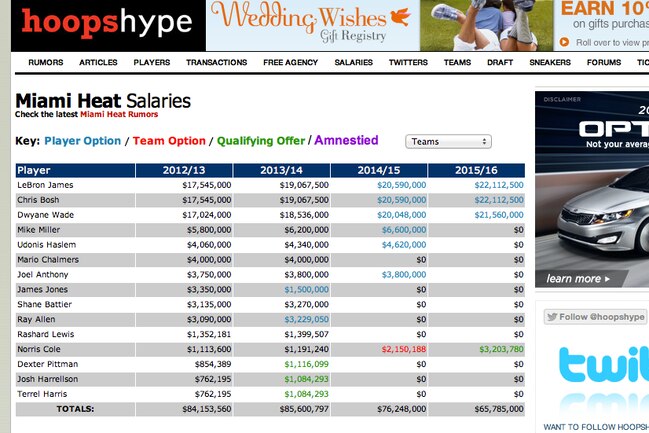Select Udonis Haslem player name
649x433 pixels.
pyautogui.click(x=46, y=245)
